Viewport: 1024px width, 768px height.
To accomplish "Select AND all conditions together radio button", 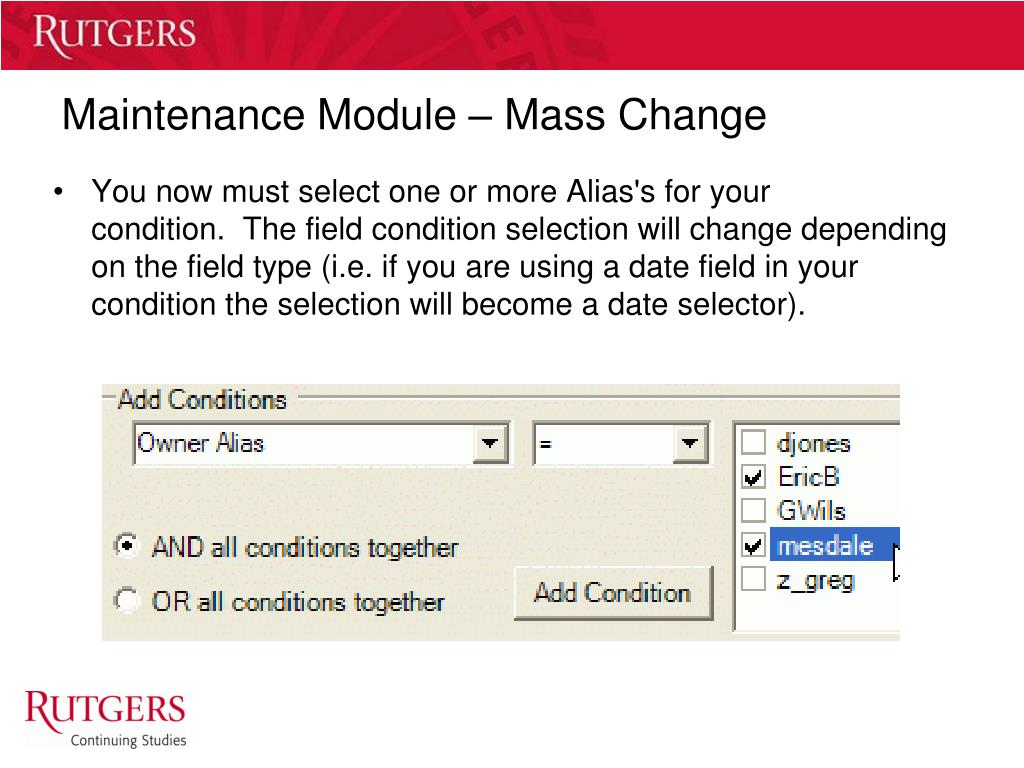I will tap(127, 545).
